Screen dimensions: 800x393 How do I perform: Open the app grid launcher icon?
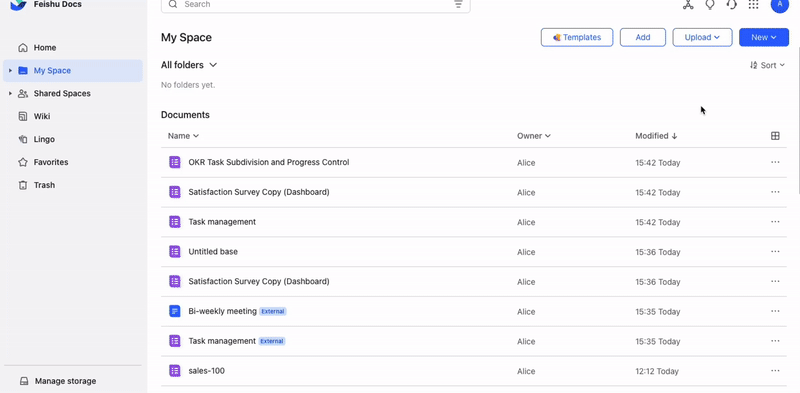click(x=754, y=5)
